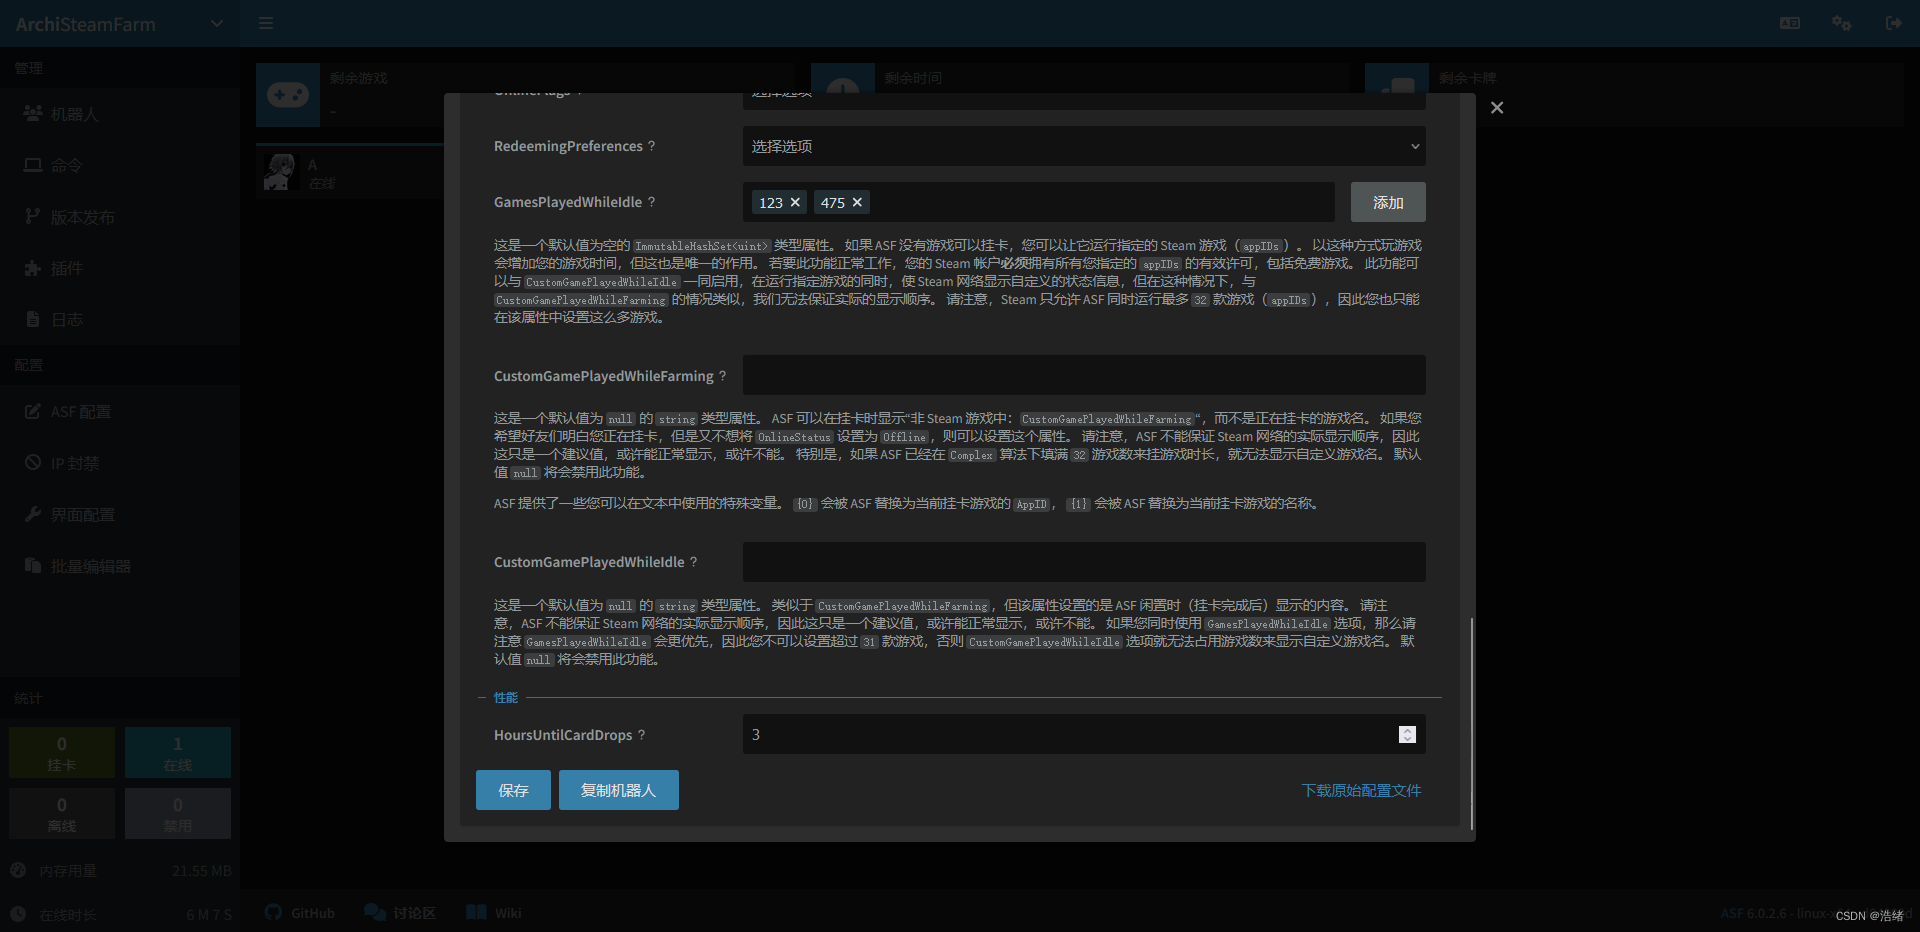1920x932 pixels.
Task: Toggle the hamburger sidebar menu icon
Action: (x=266, y=23)
